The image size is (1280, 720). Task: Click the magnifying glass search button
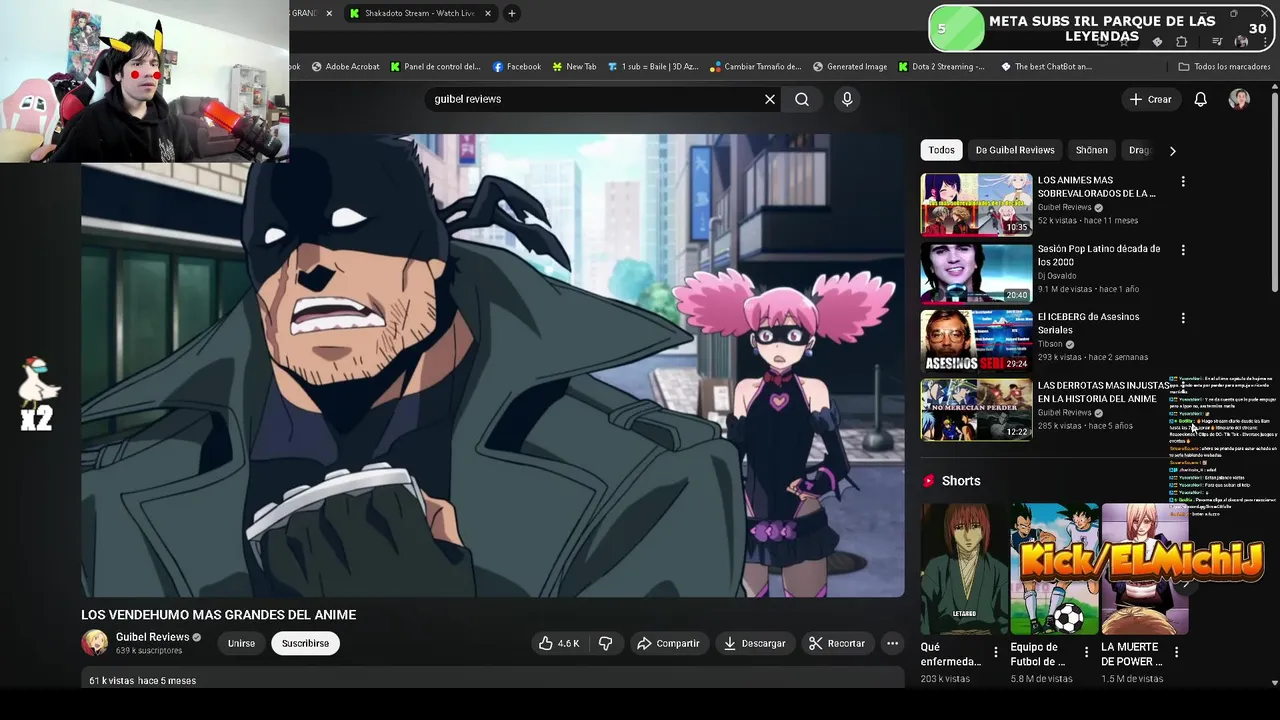tap(802, 99)
